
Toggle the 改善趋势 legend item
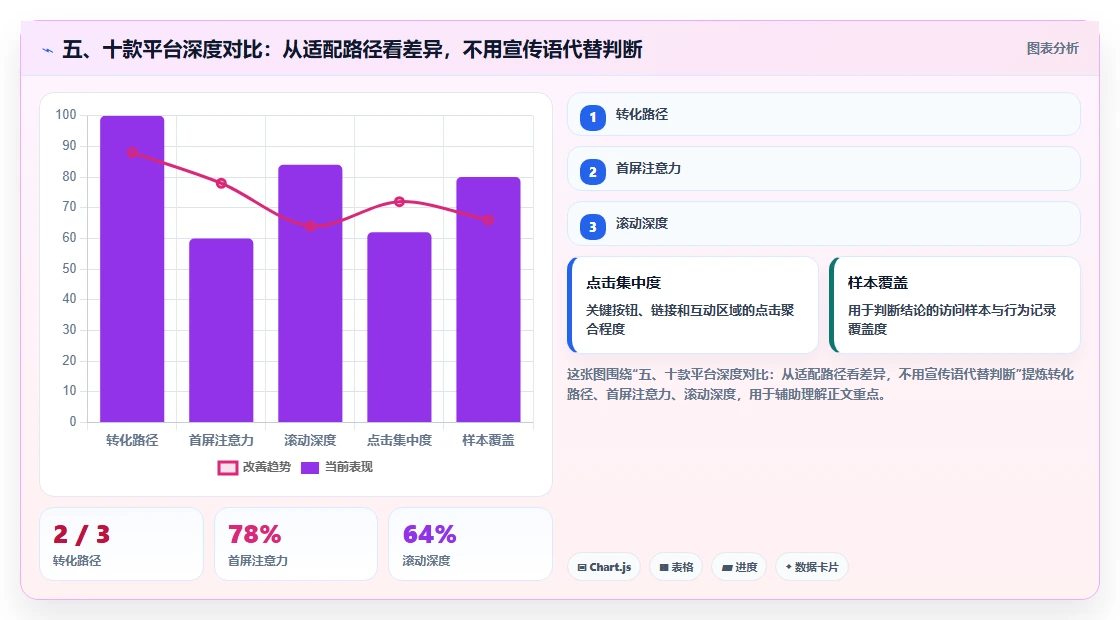click(x=254, y=467)
